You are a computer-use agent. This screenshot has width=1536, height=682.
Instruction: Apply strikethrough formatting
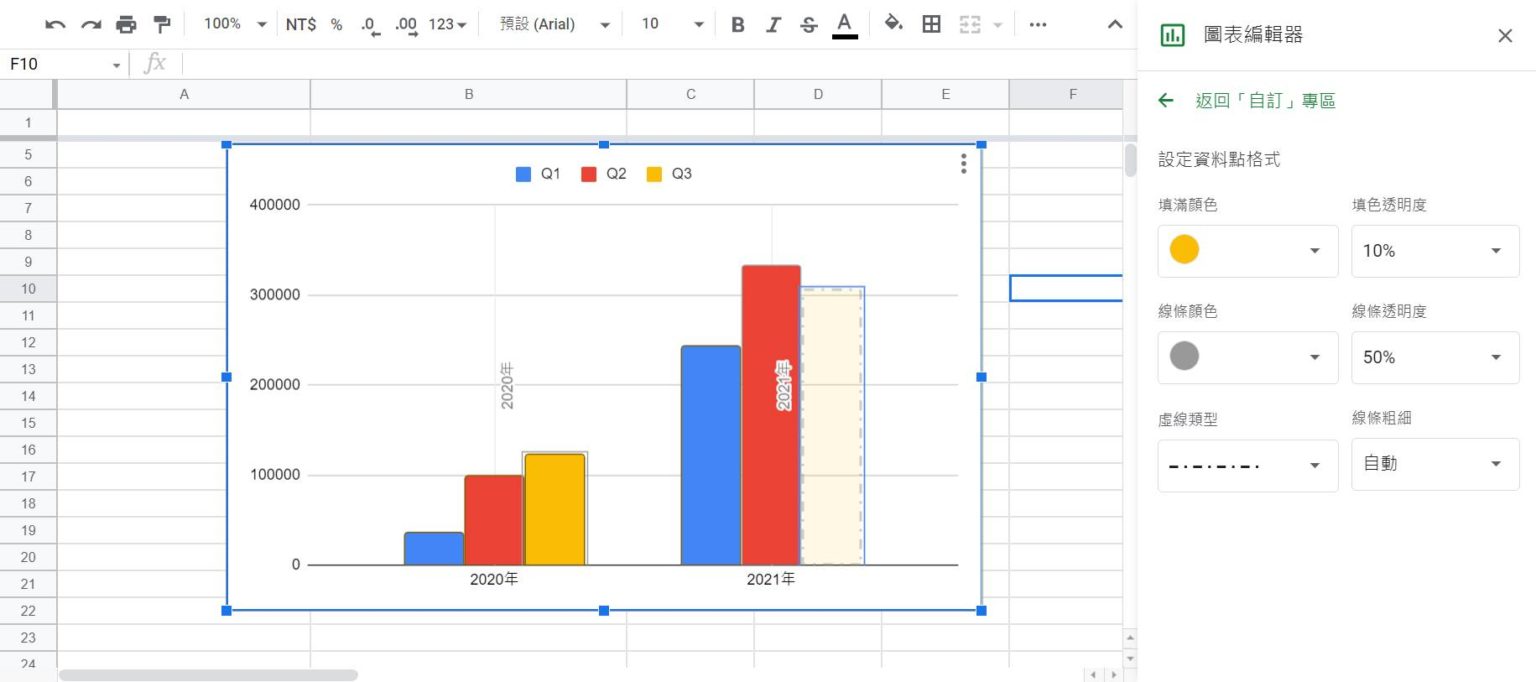[807, 23]
